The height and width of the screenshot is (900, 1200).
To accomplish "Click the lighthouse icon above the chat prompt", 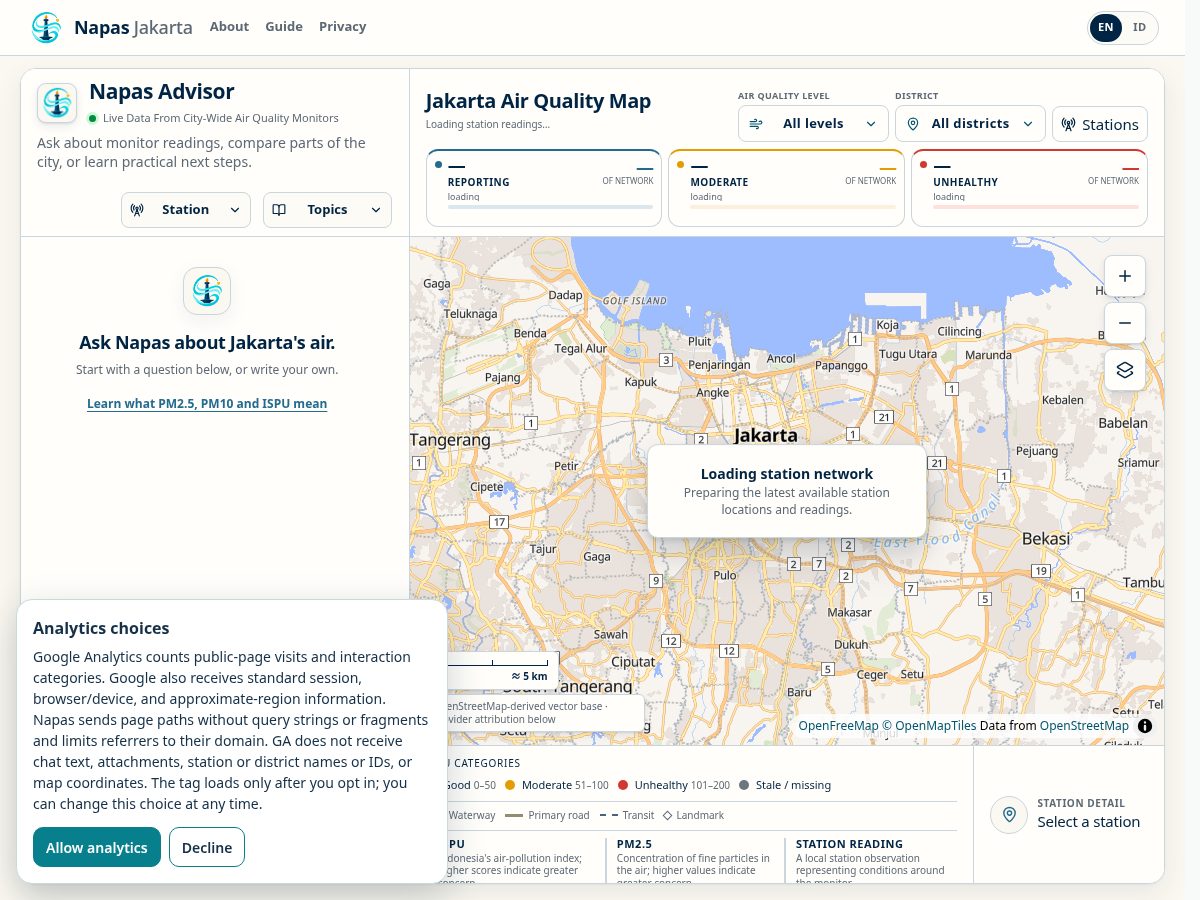I will [207, 291].
